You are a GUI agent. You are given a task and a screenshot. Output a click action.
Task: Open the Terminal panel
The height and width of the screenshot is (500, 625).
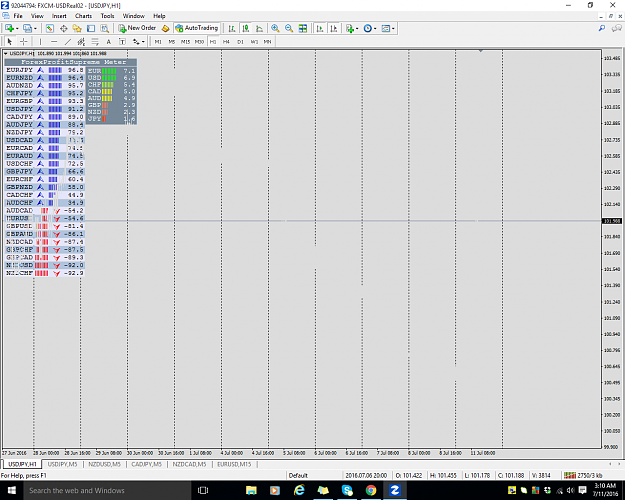91,28
